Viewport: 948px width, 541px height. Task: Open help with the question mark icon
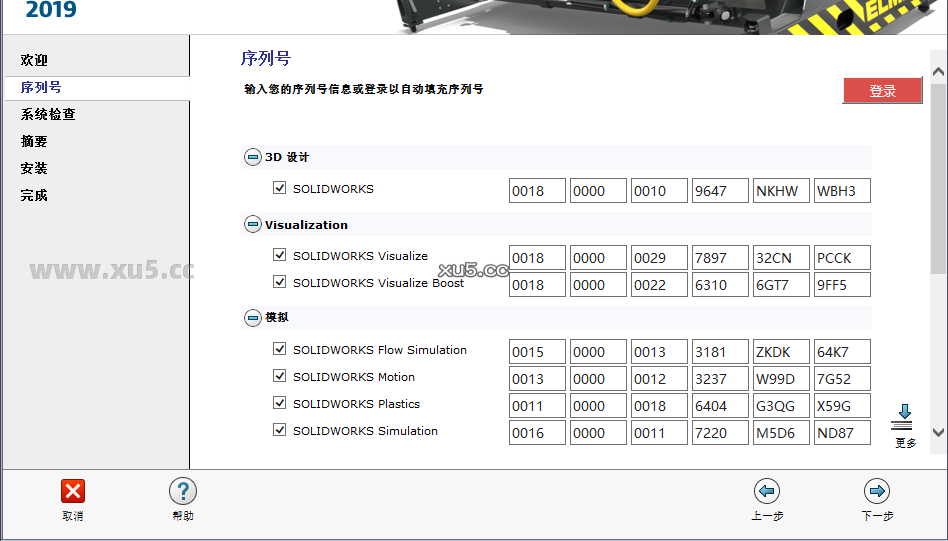point(182,491)
